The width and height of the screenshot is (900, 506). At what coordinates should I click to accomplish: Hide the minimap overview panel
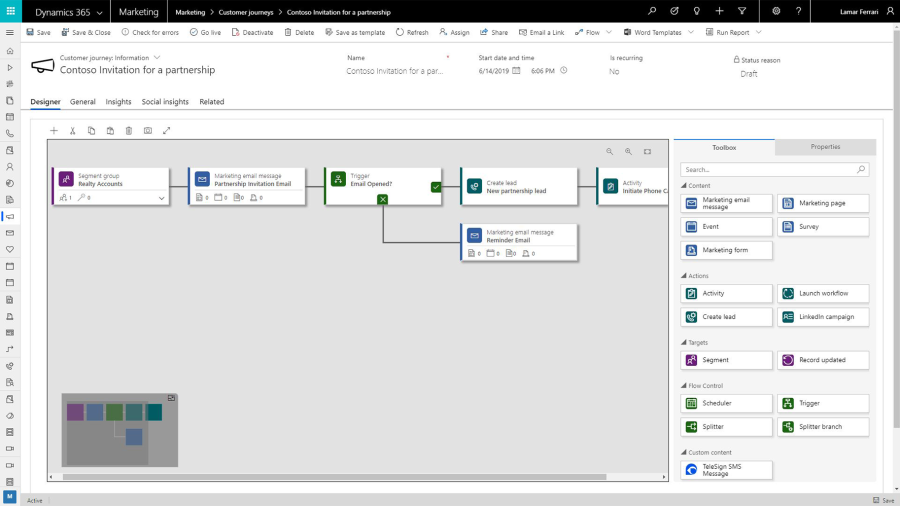(x=171, y=398)
